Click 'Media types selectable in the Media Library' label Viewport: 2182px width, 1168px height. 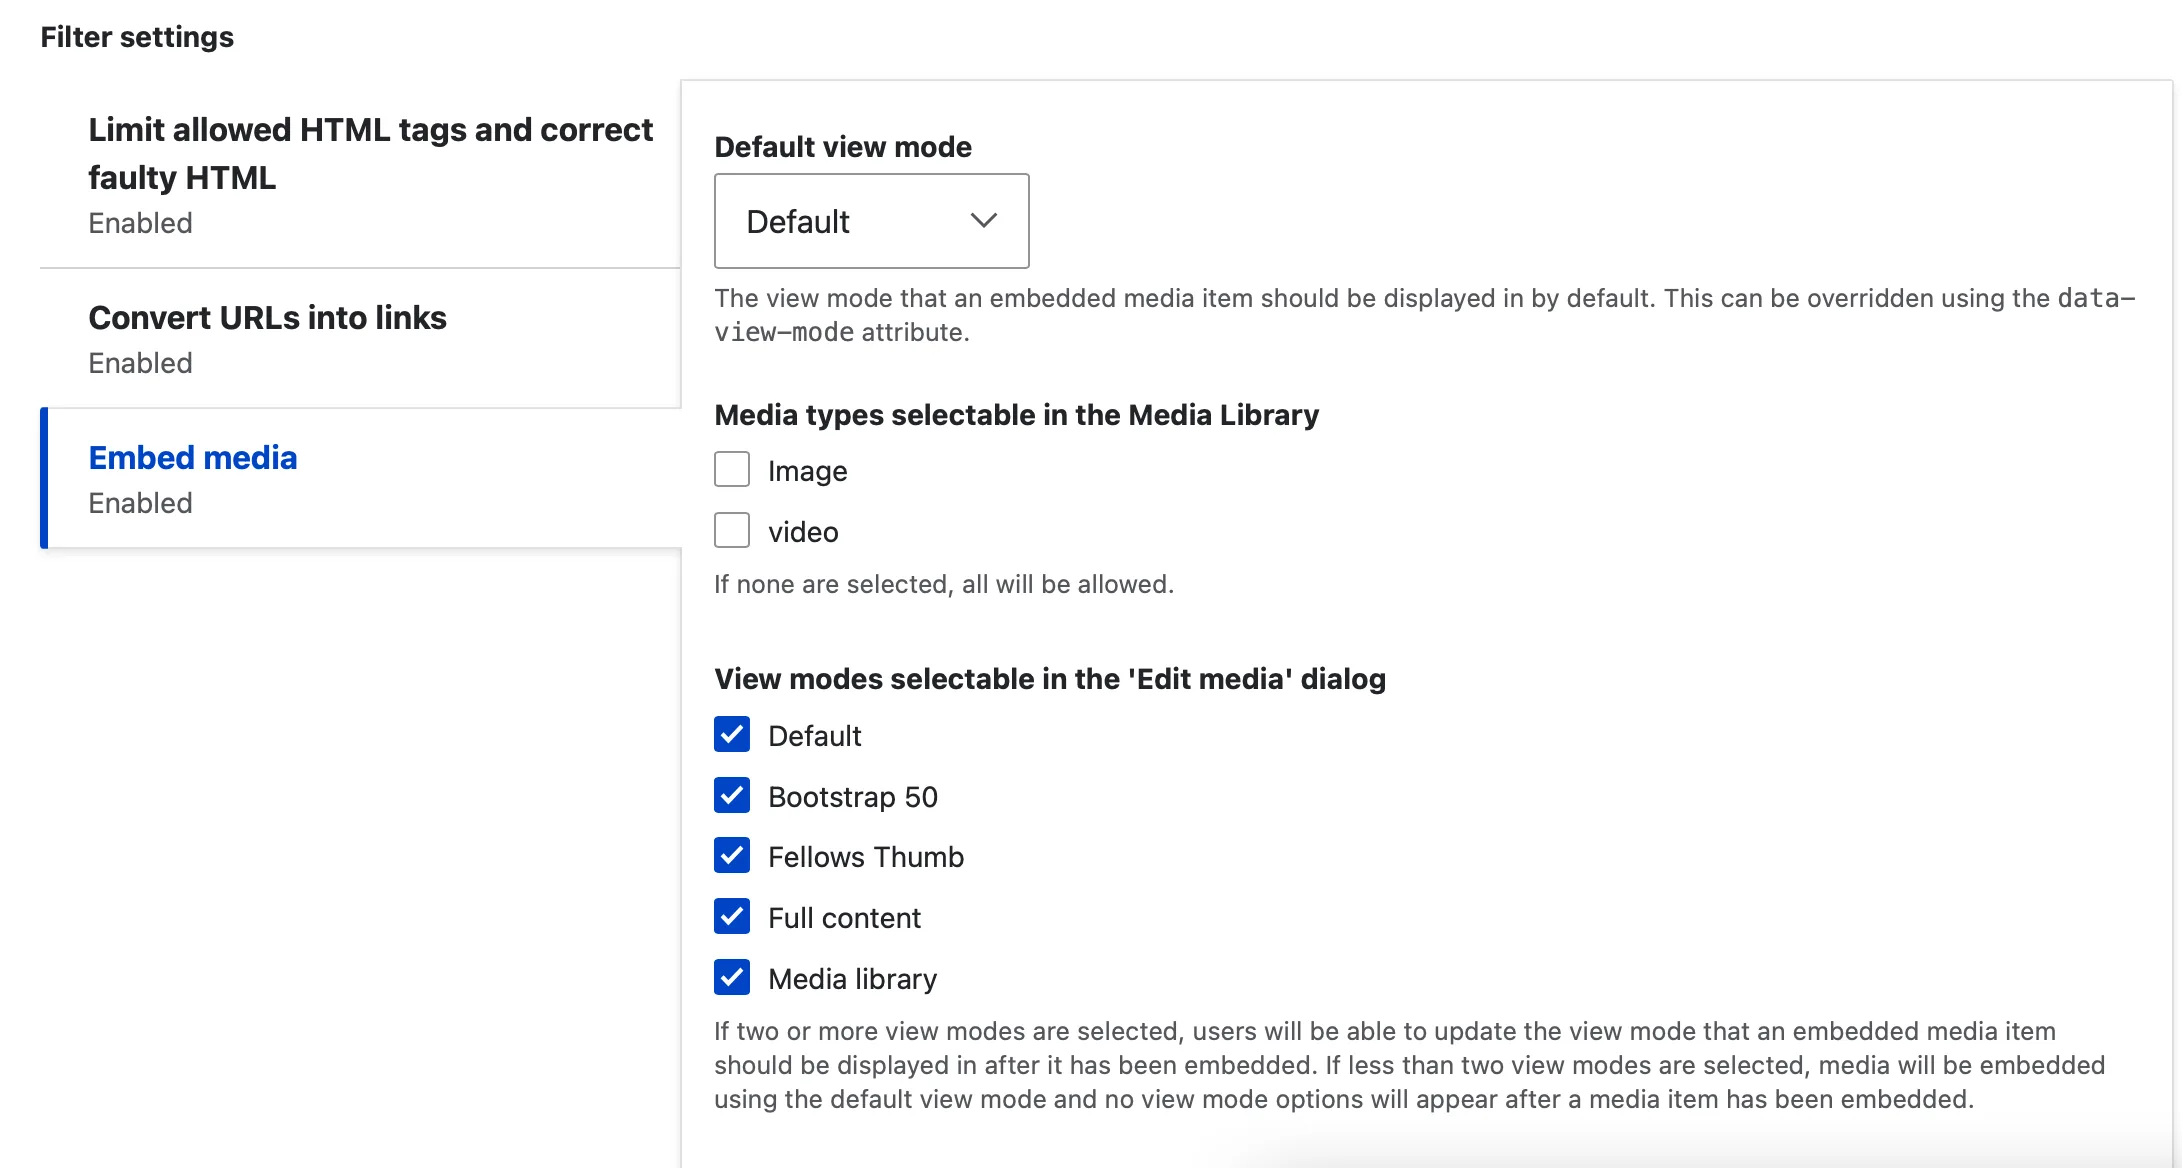point(1016,414)
